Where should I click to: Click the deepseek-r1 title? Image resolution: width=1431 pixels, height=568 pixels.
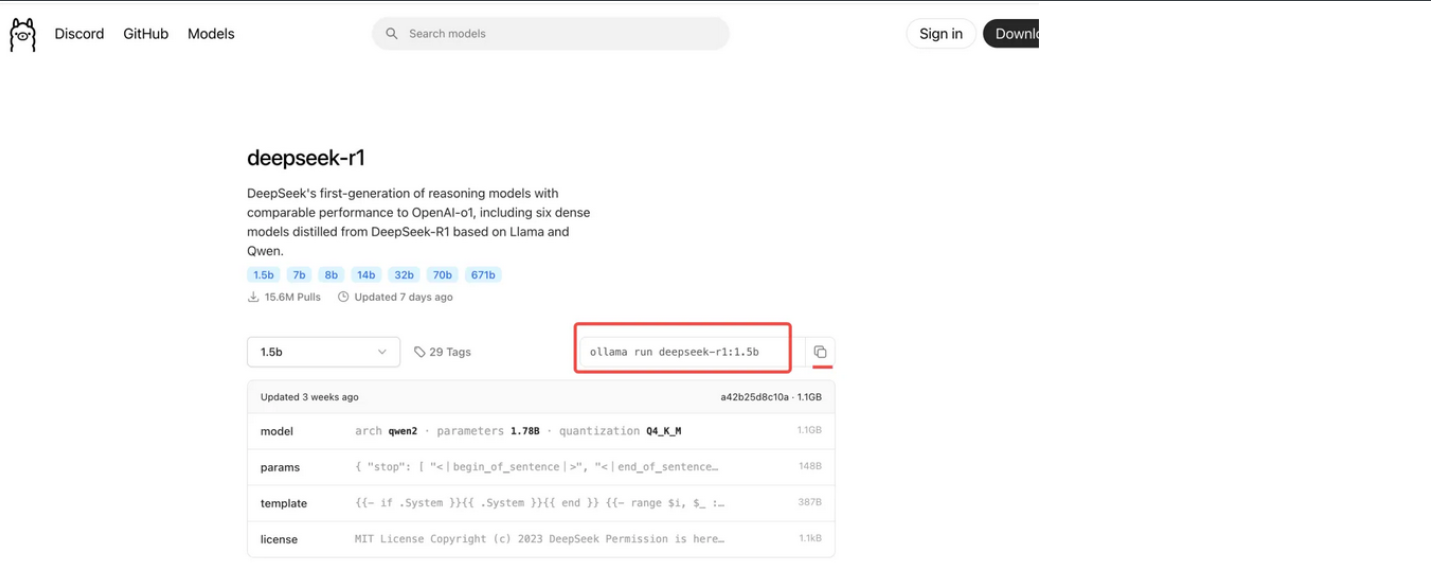point(306,158)
